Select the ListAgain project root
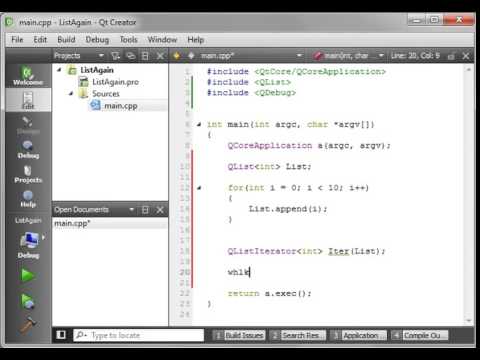This screenshot has height=360, width=480. (97, 70)
